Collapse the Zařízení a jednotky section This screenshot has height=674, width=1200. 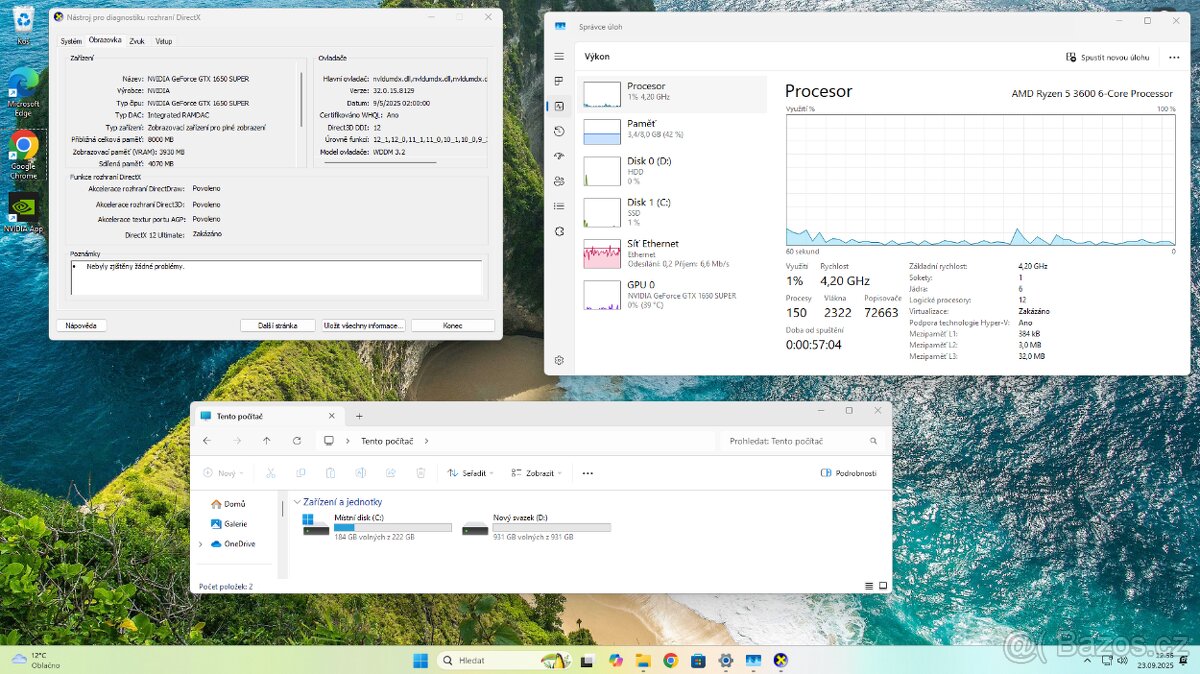pos(297,502)
